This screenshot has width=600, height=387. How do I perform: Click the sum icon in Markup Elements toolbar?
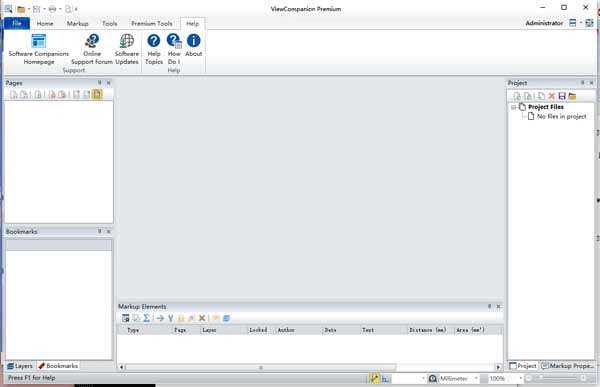147,318
